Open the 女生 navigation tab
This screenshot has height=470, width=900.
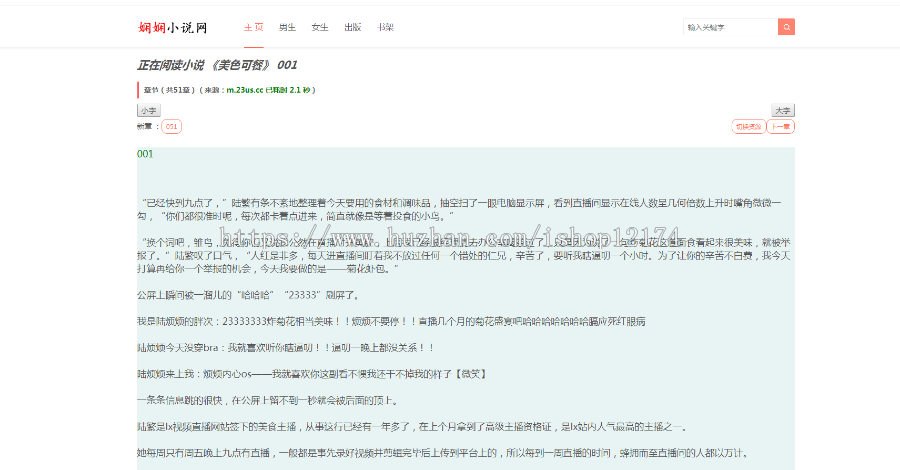[320, 27]
